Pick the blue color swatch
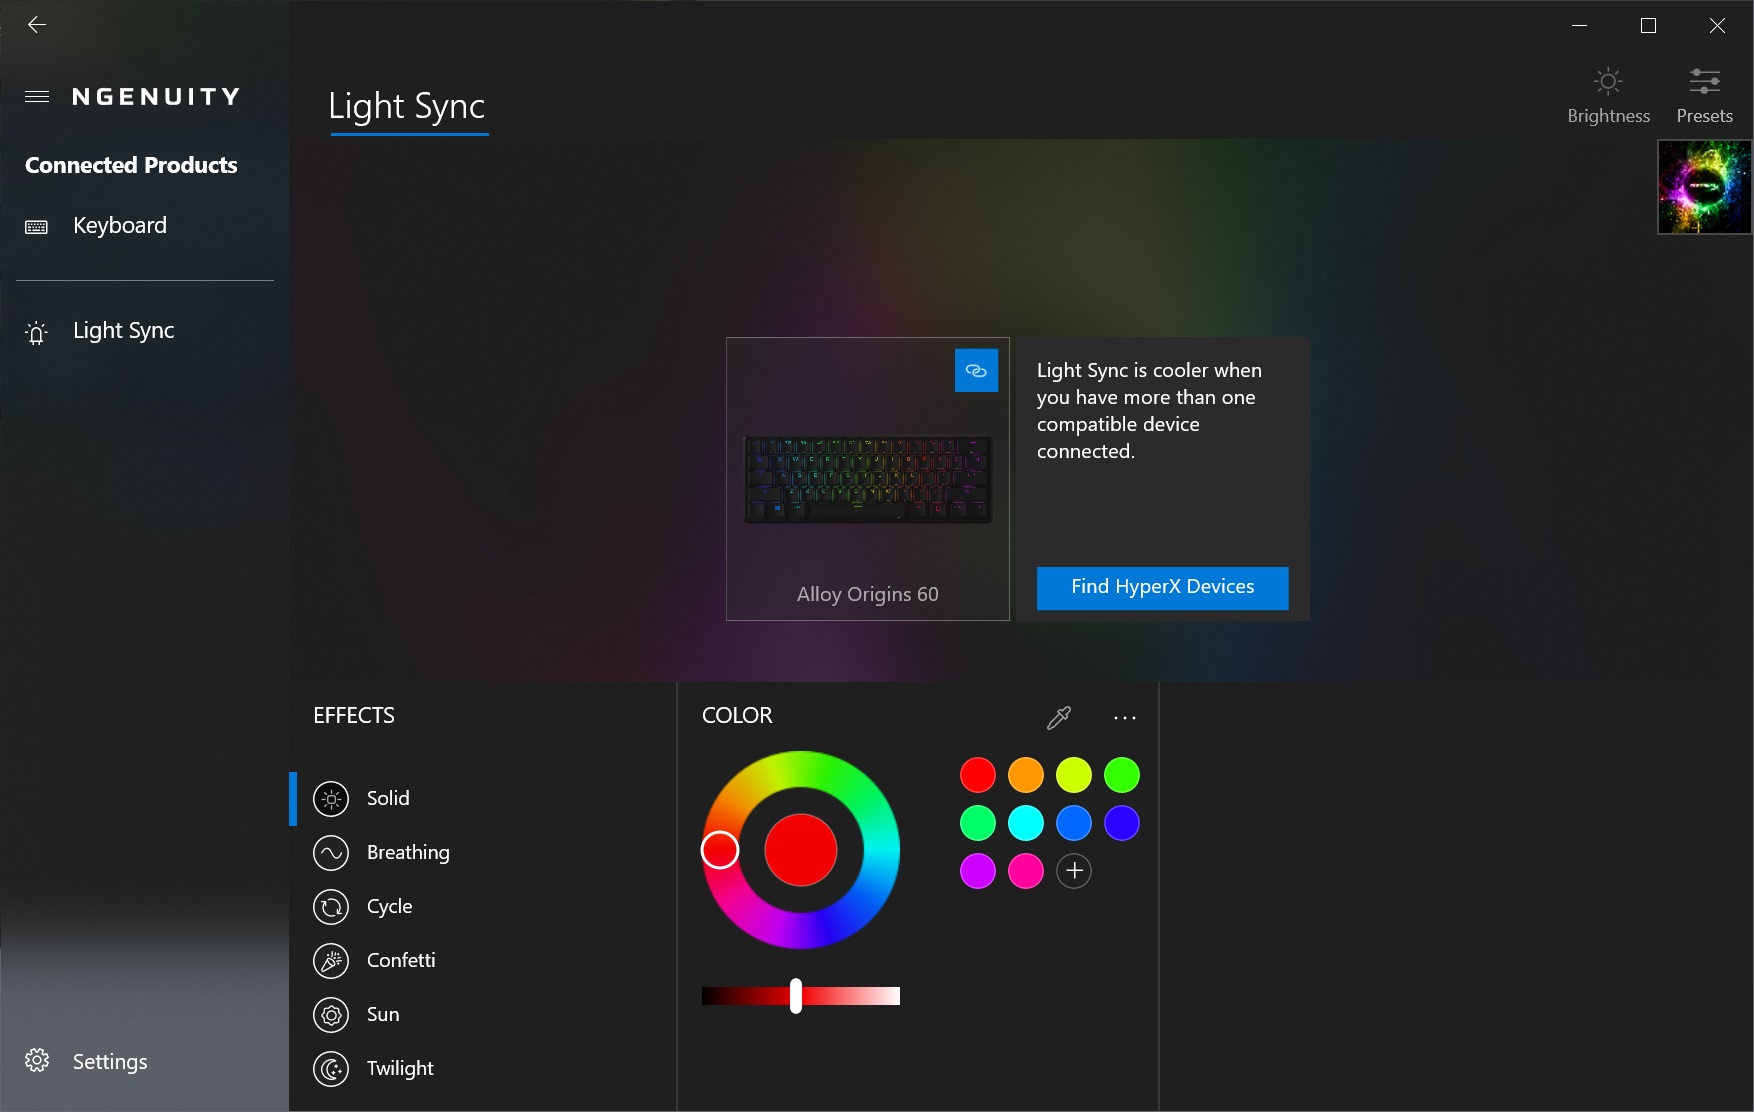1754x1112 pixels. tap(1074, 823)
